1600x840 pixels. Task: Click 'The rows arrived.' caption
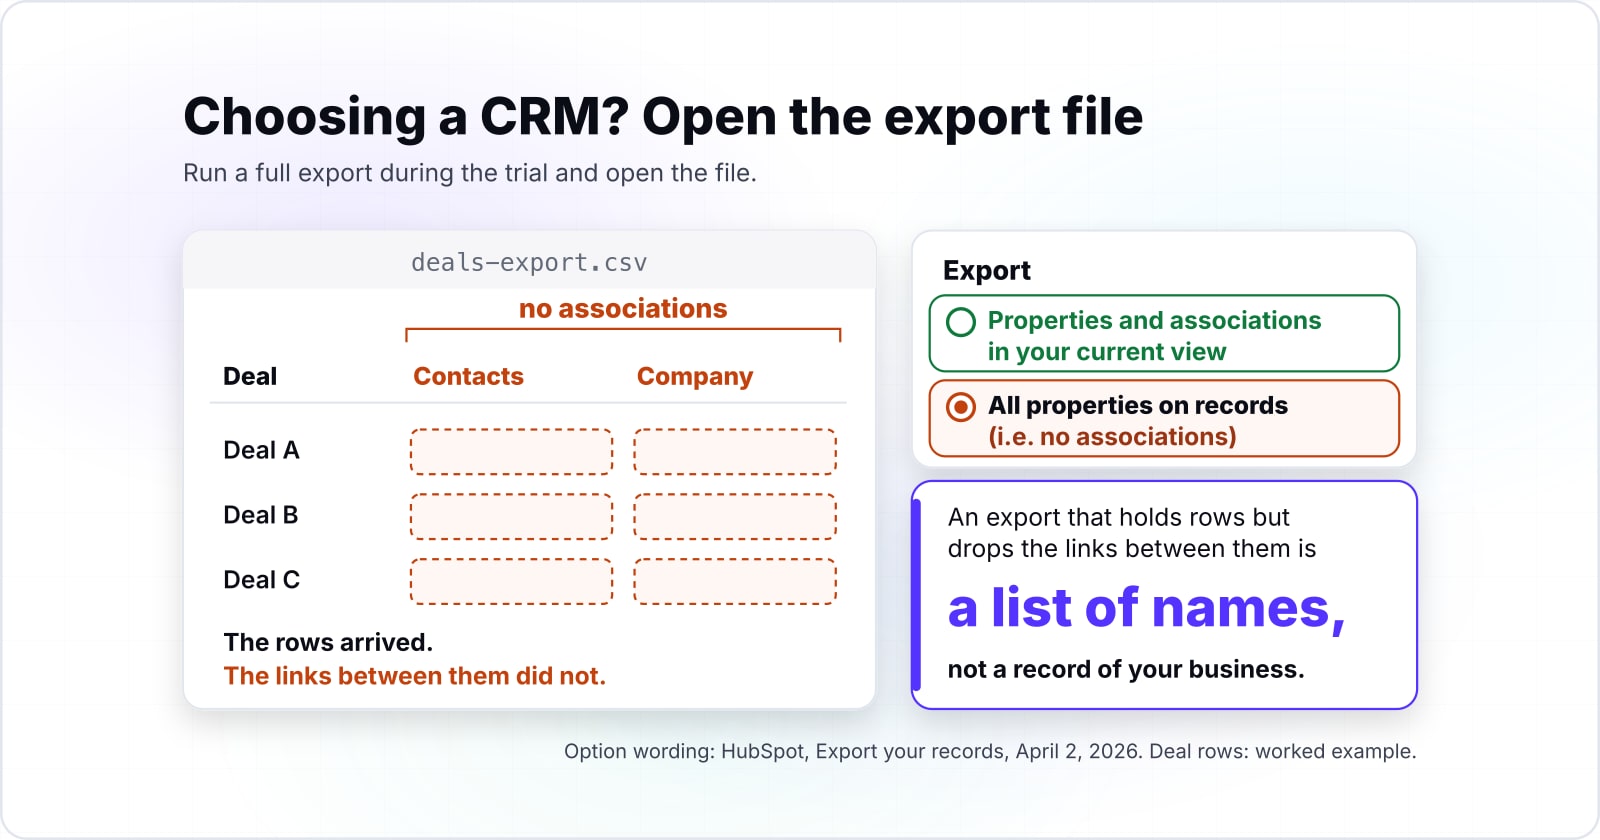click(328, 642)
